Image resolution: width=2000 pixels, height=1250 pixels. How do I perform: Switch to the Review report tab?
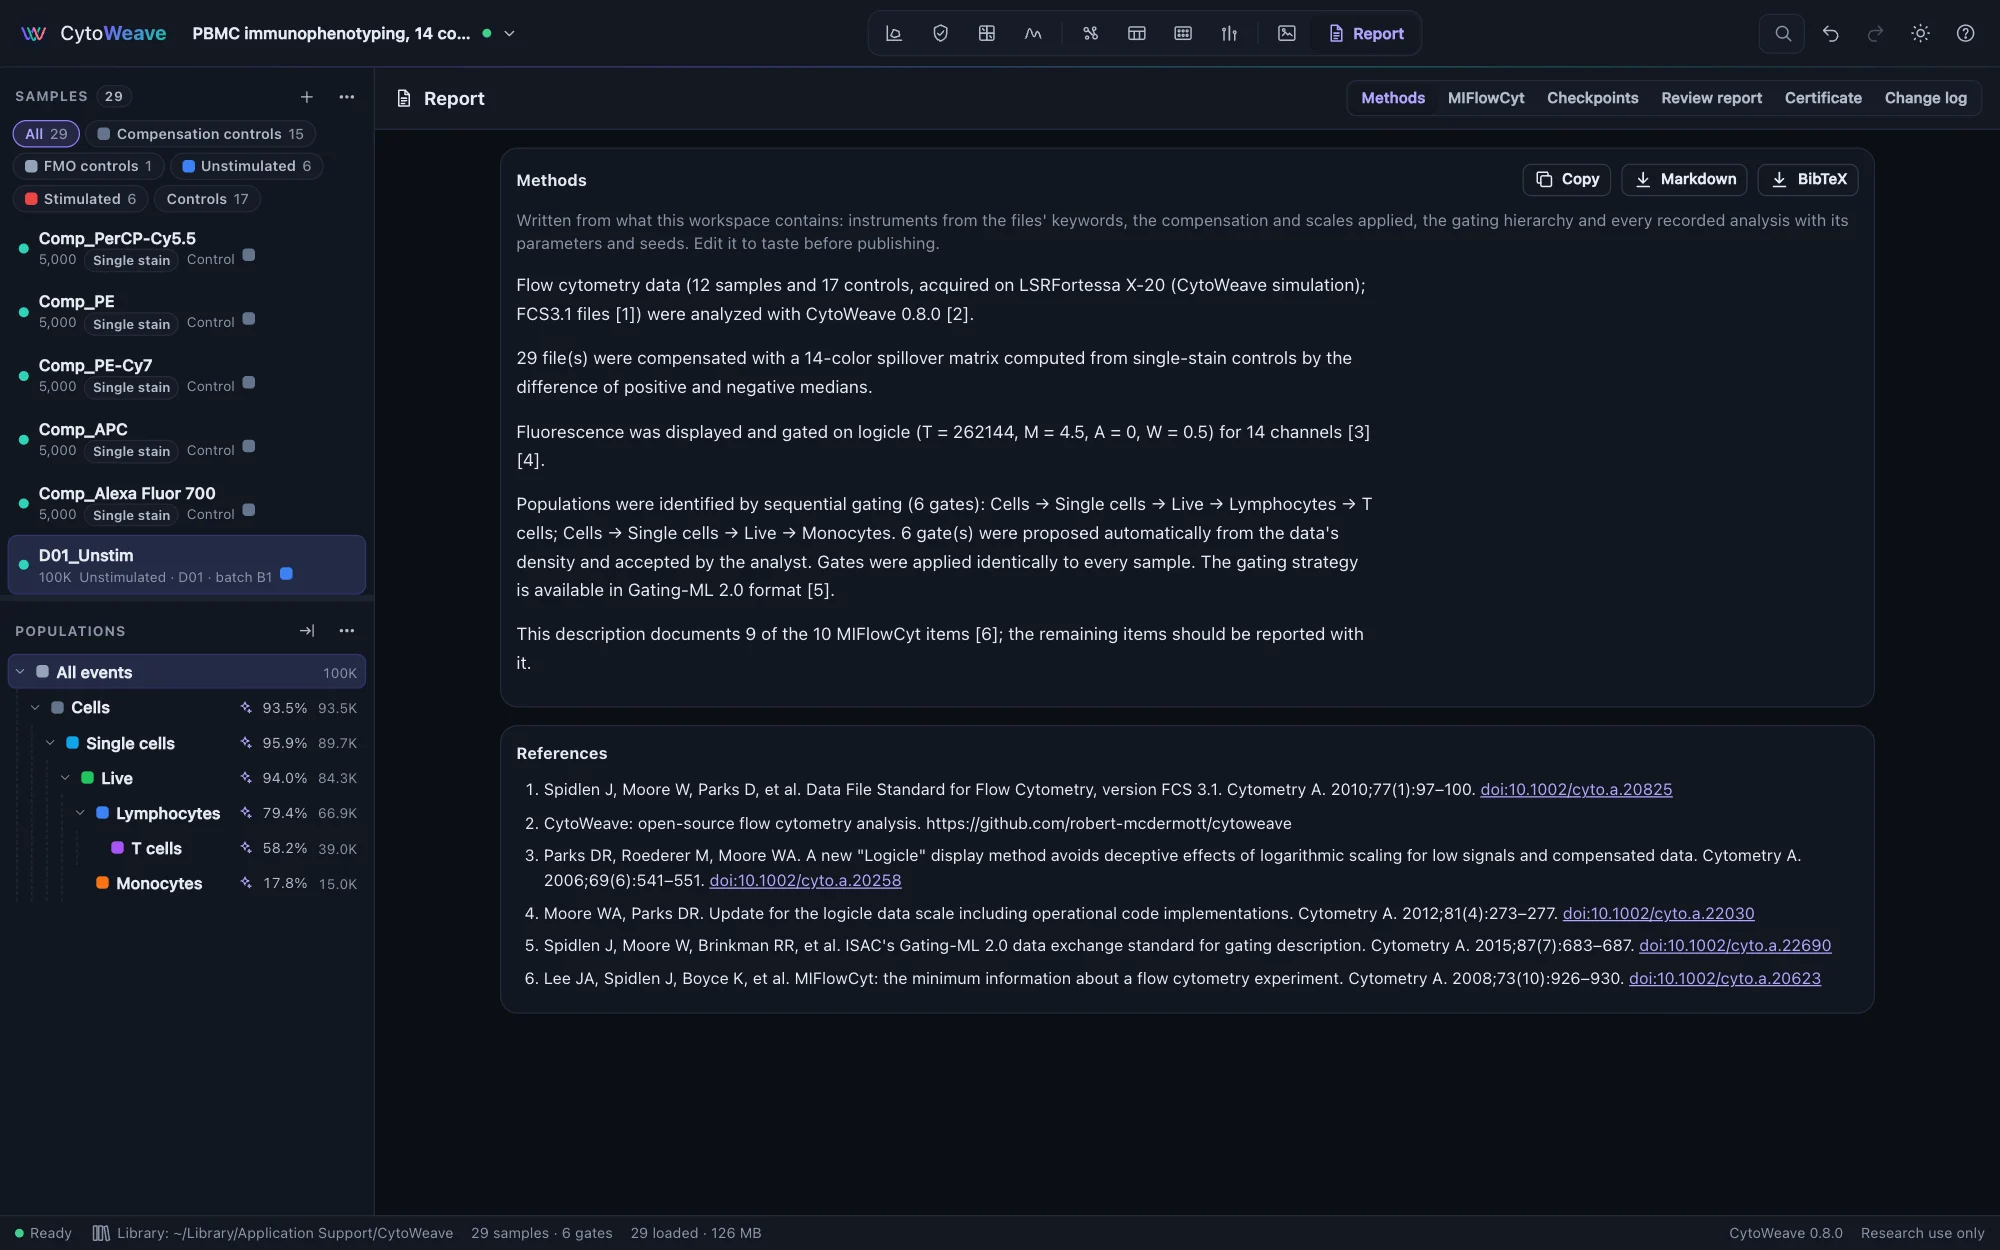coord(1711,98)
